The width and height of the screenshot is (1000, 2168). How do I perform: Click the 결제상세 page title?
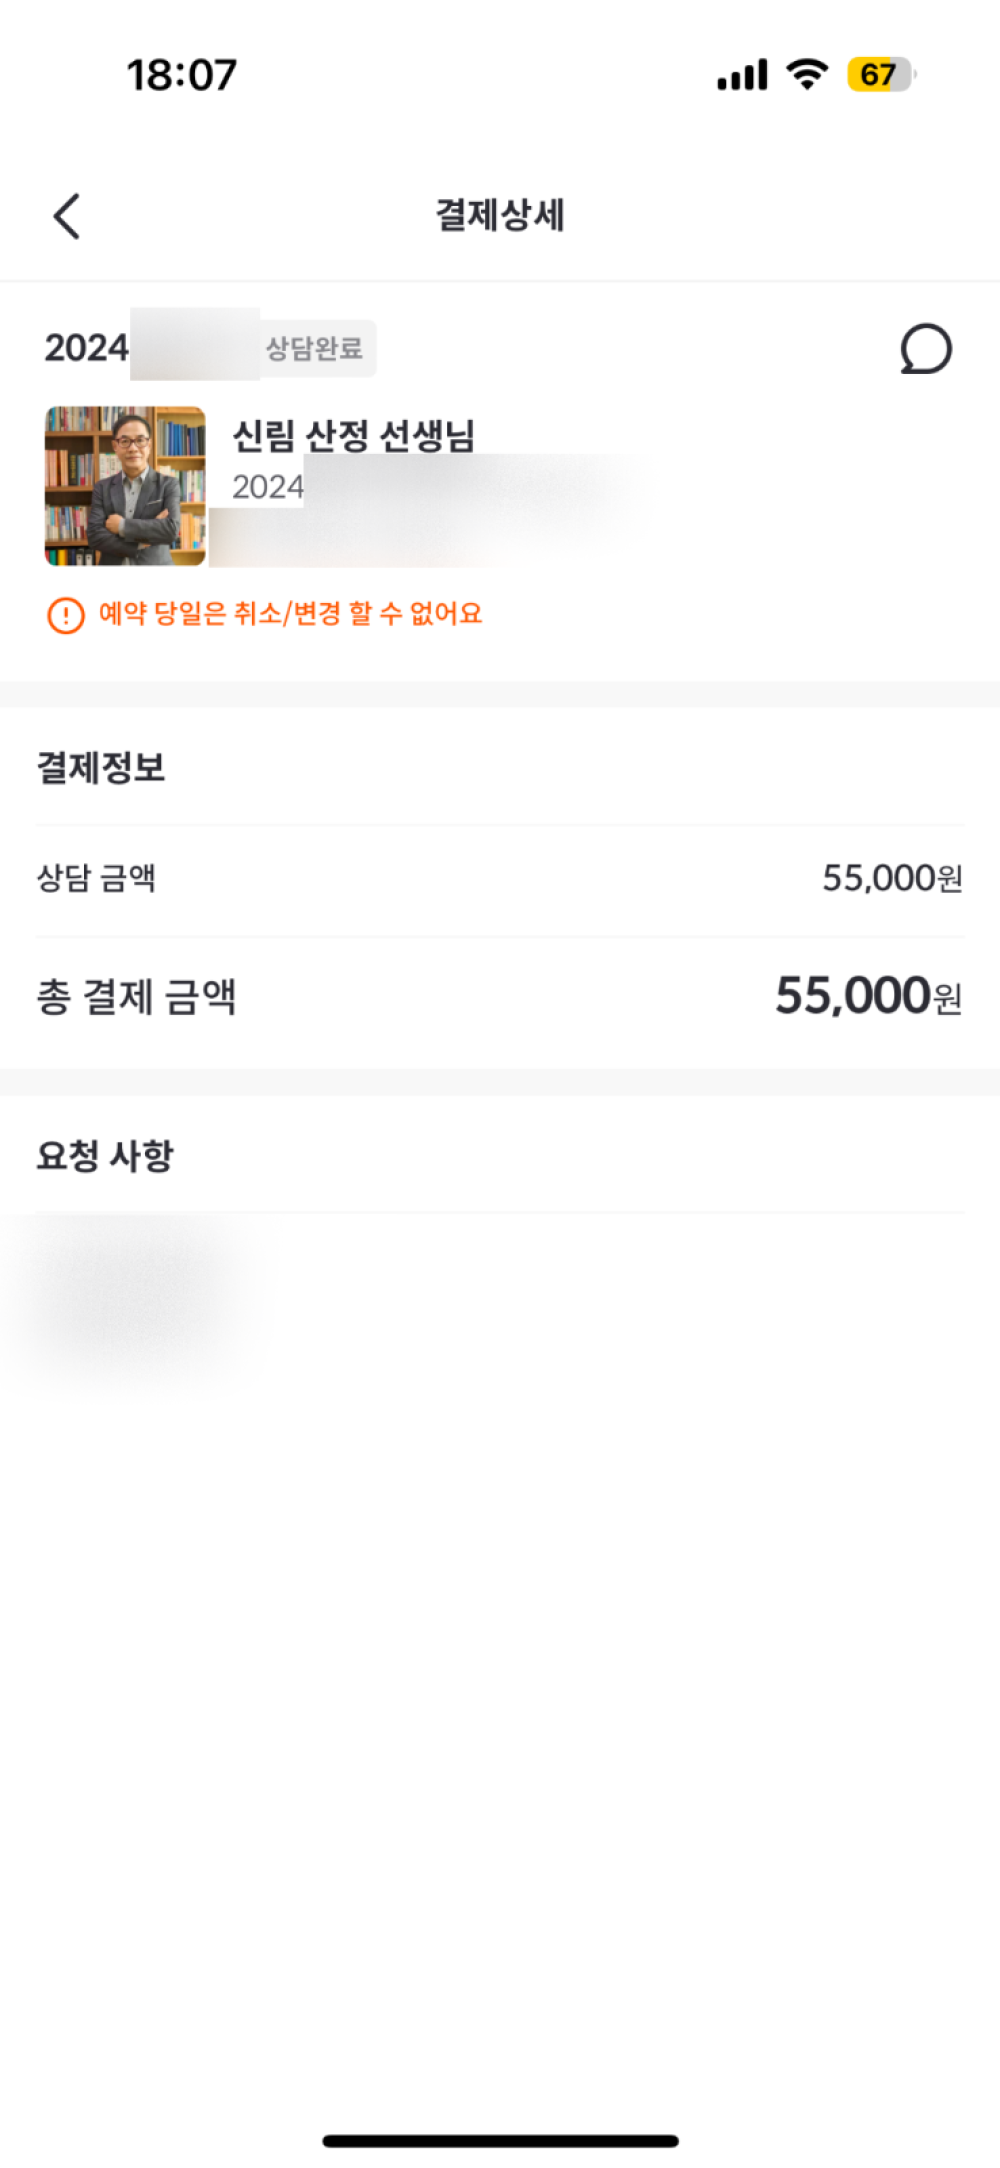coord(500,215)
